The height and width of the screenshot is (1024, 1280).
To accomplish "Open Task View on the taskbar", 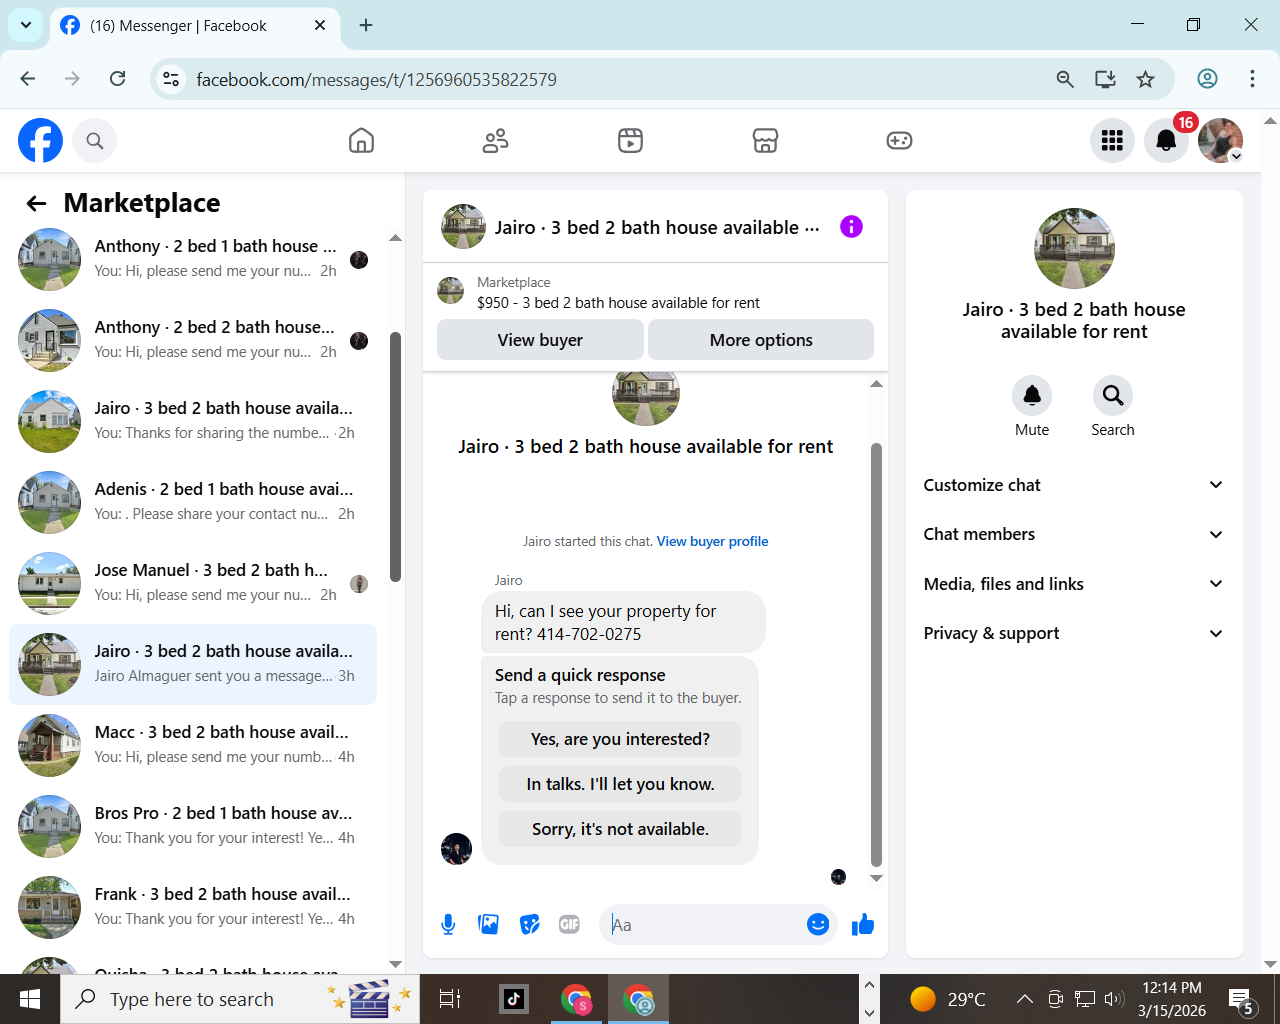I will (x=450, y=999).
